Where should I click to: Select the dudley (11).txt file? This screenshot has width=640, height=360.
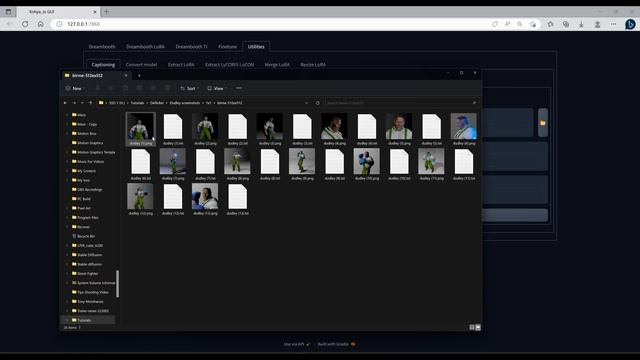[x=464, y=164]
